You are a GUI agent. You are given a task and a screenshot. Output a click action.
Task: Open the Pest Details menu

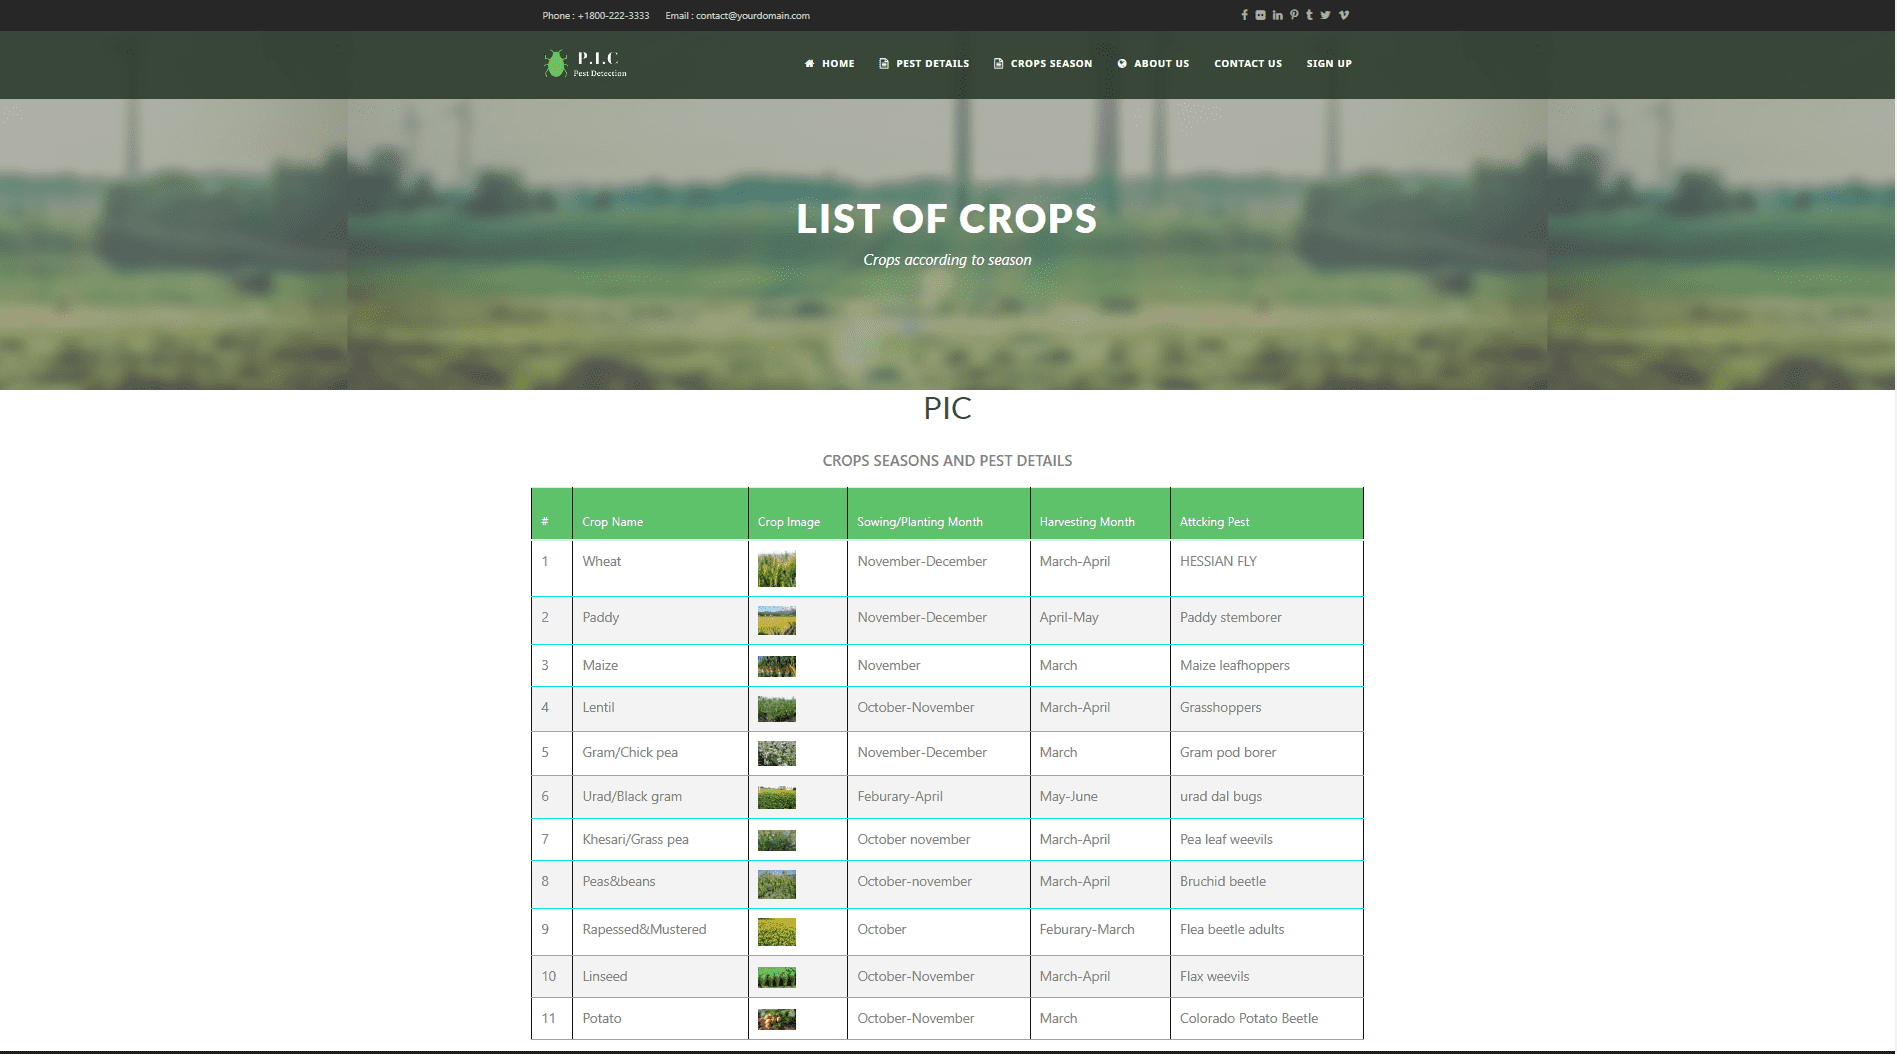pos(924,64)
